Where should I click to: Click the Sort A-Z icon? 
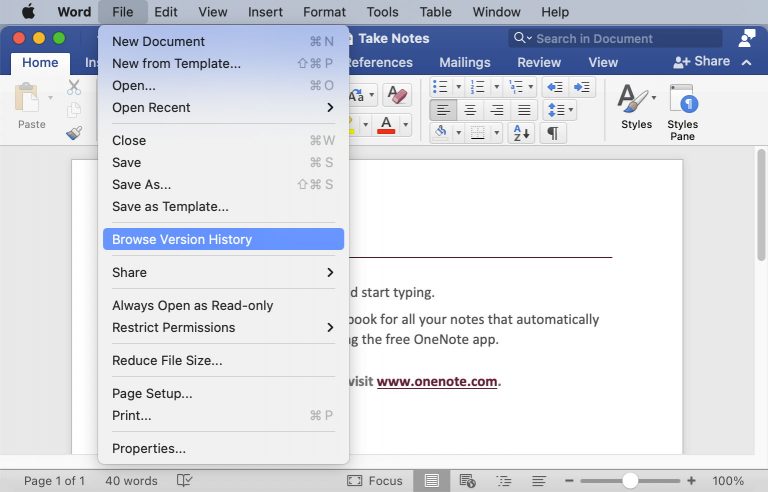coord(521,133)
